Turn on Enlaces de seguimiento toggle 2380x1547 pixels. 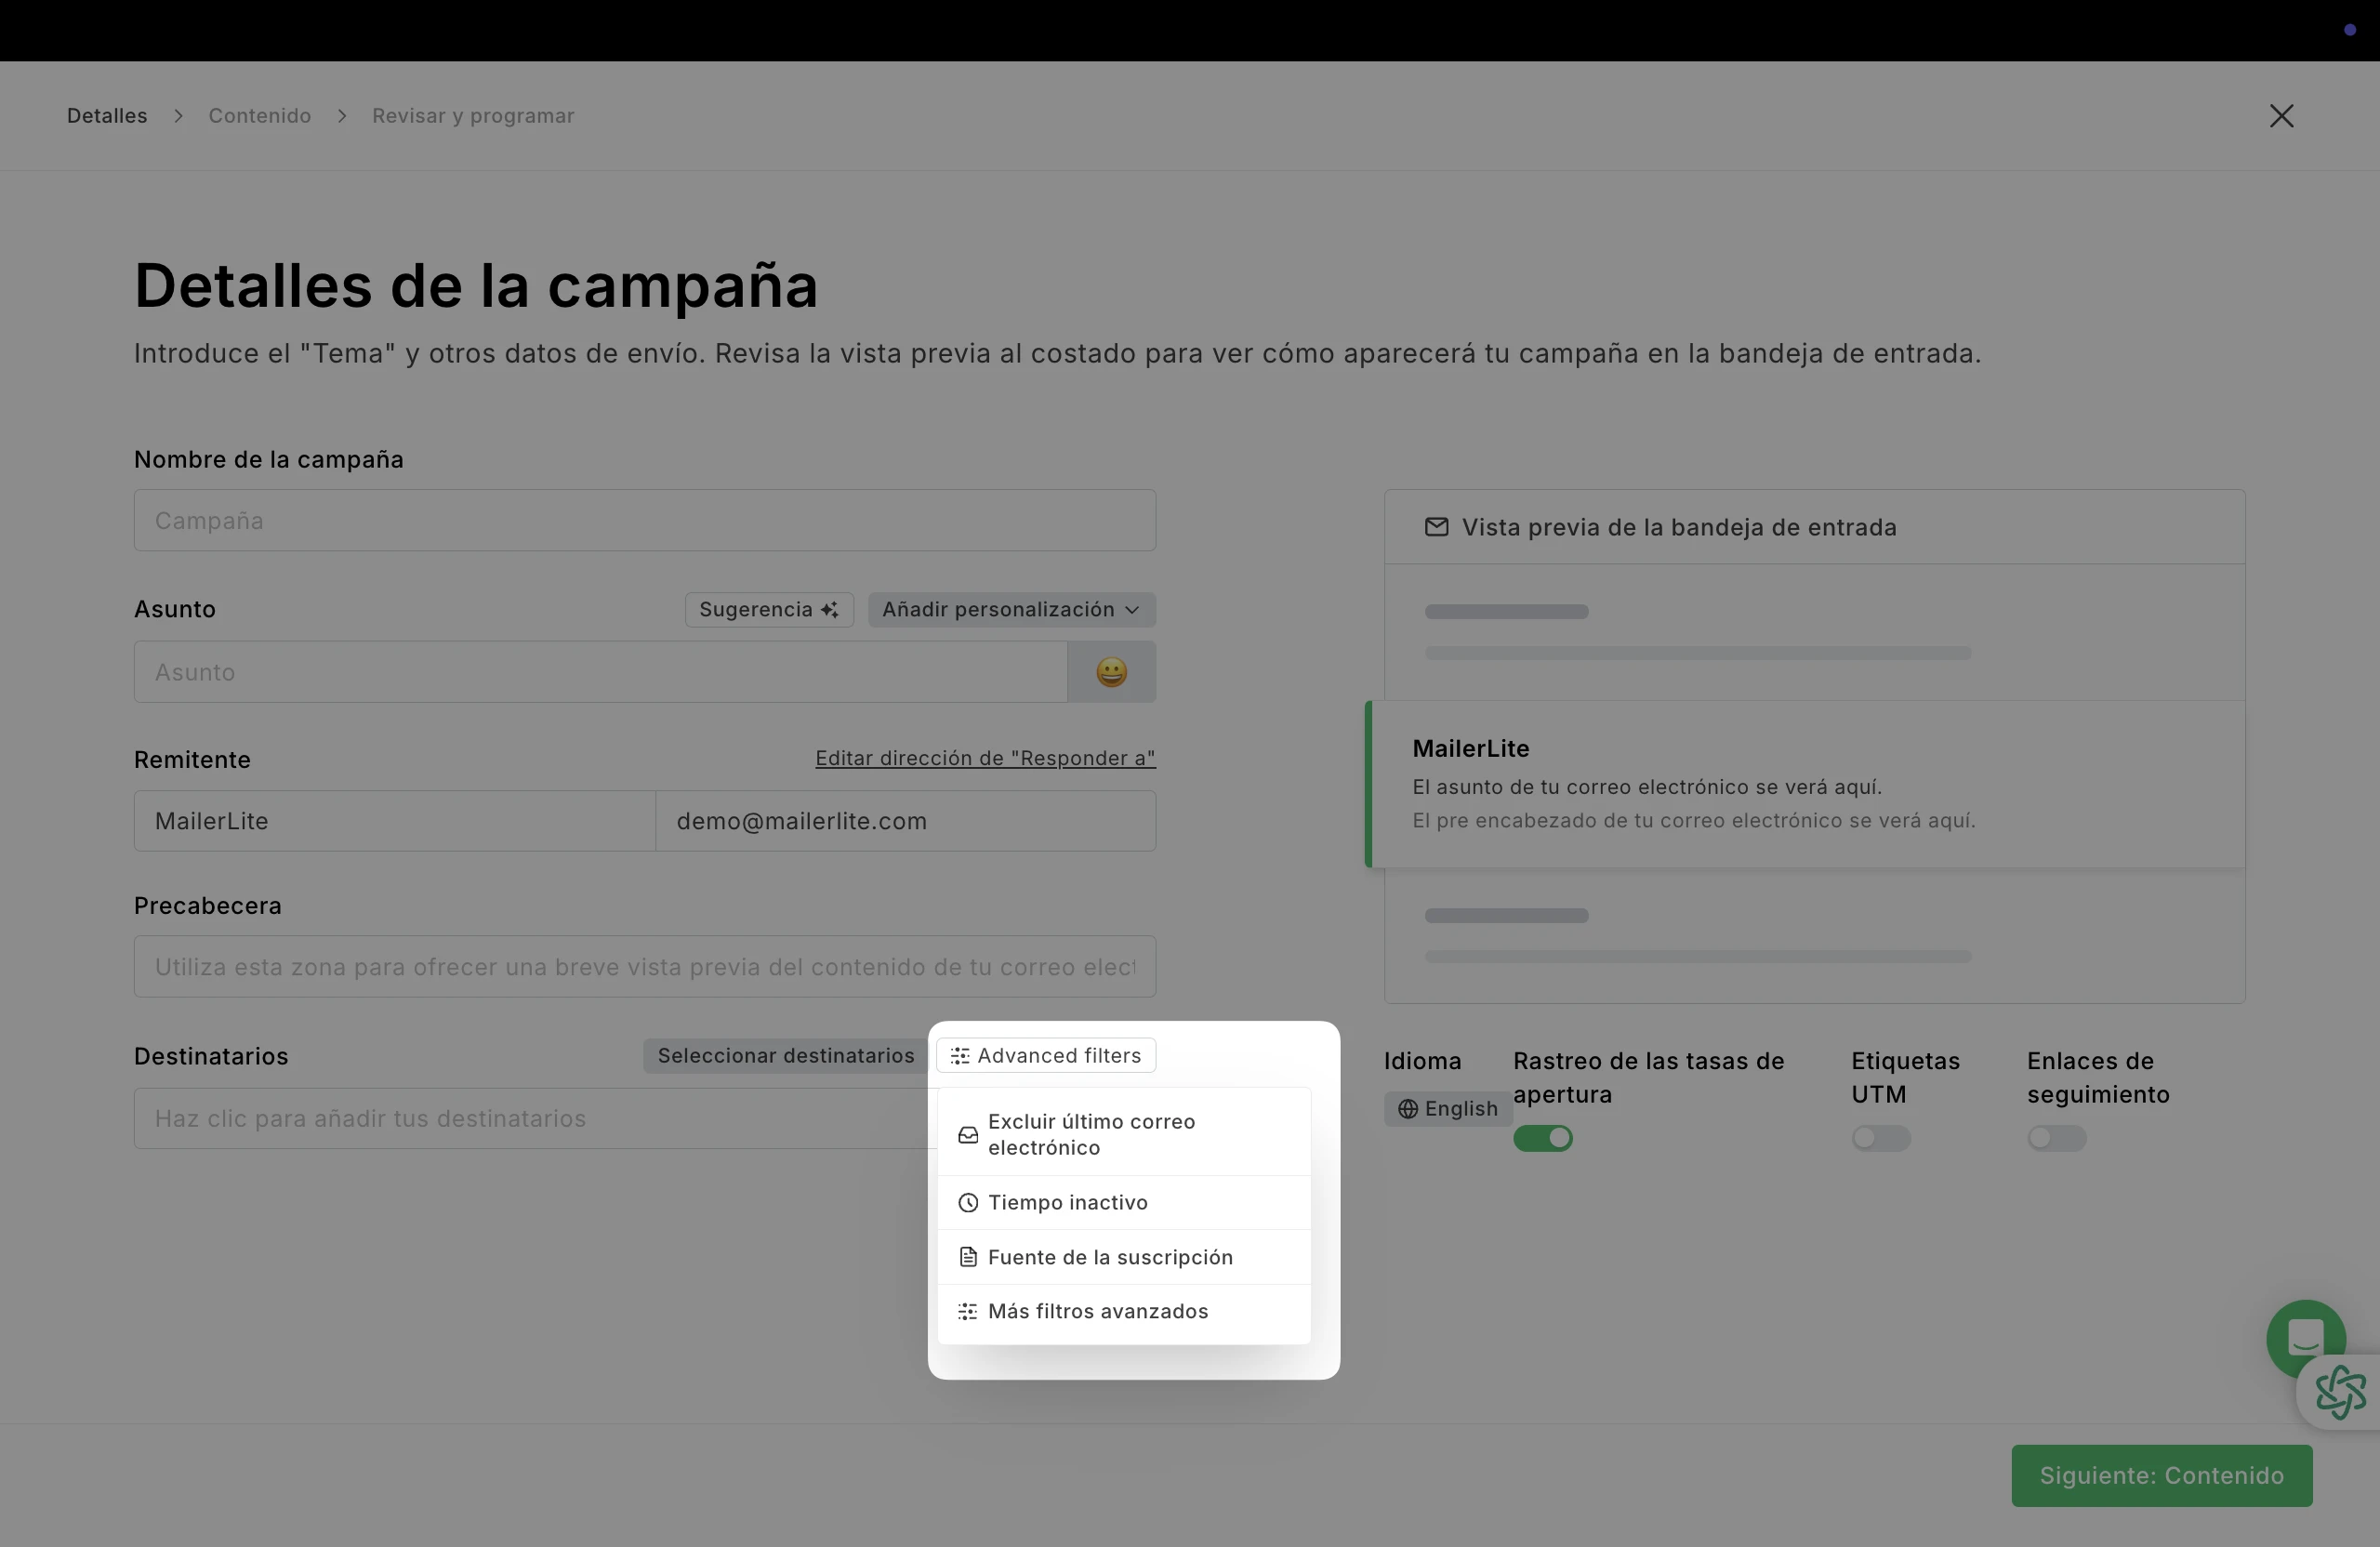(2056, 1138)
